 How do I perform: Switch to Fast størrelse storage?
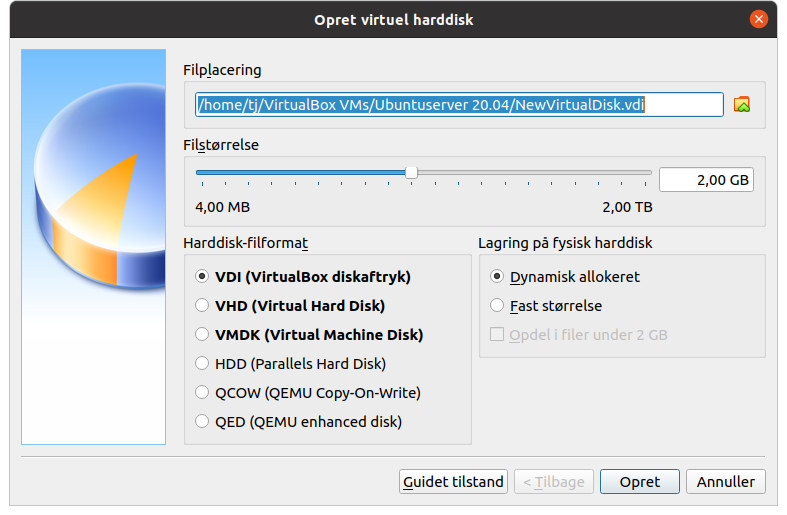click(546, 306)
